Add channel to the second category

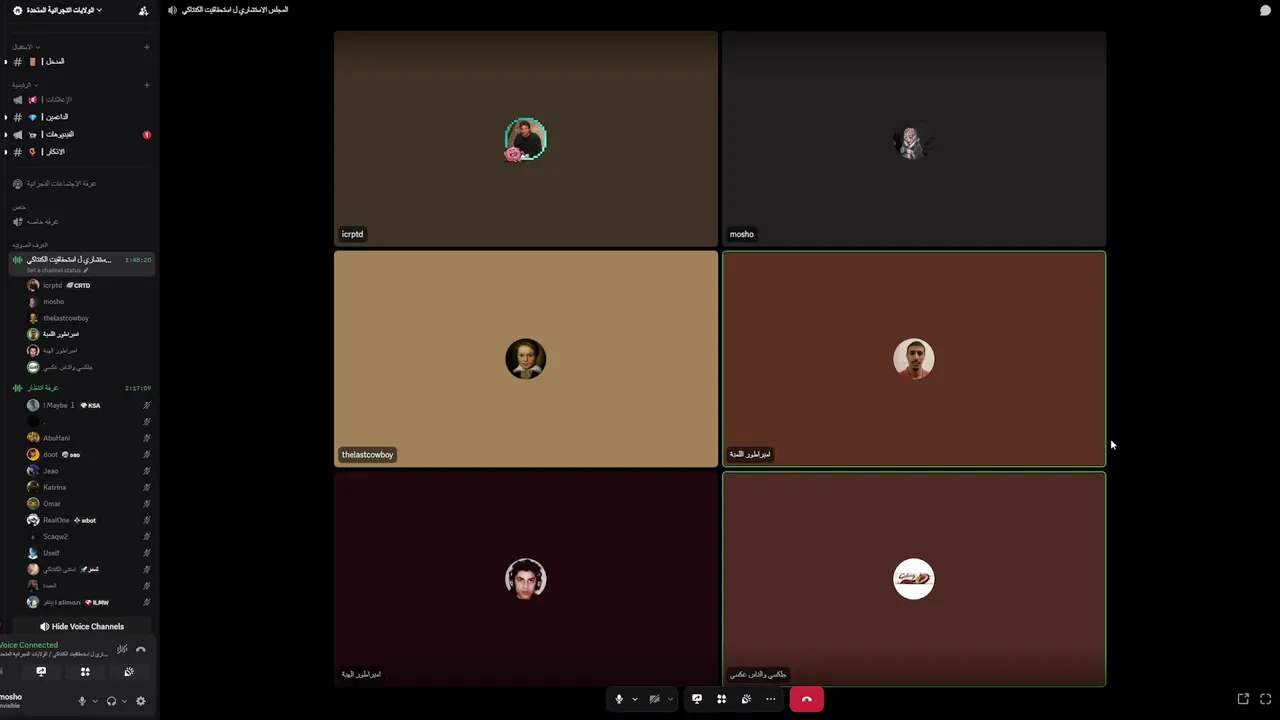point(147,85)
